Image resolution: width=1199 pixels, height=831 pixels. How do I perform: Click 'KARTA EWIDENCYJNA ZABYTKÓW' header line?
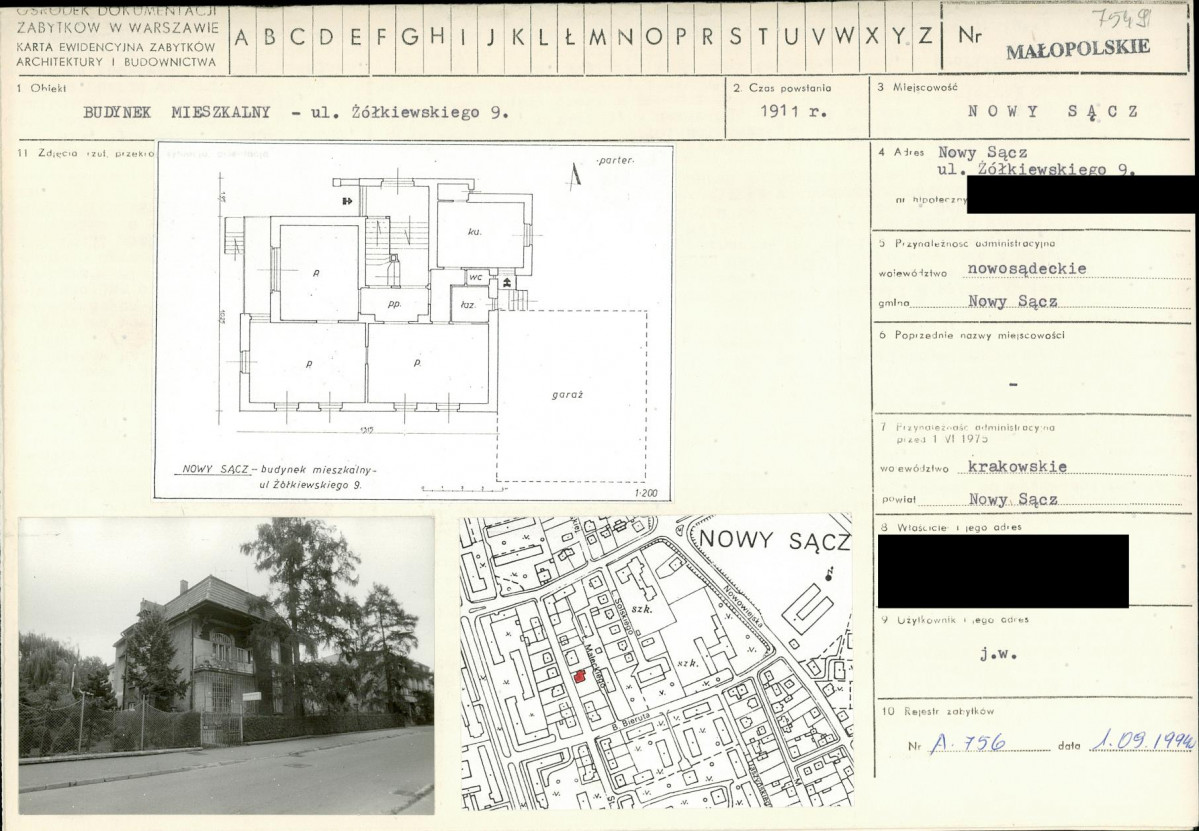(115, 47)
